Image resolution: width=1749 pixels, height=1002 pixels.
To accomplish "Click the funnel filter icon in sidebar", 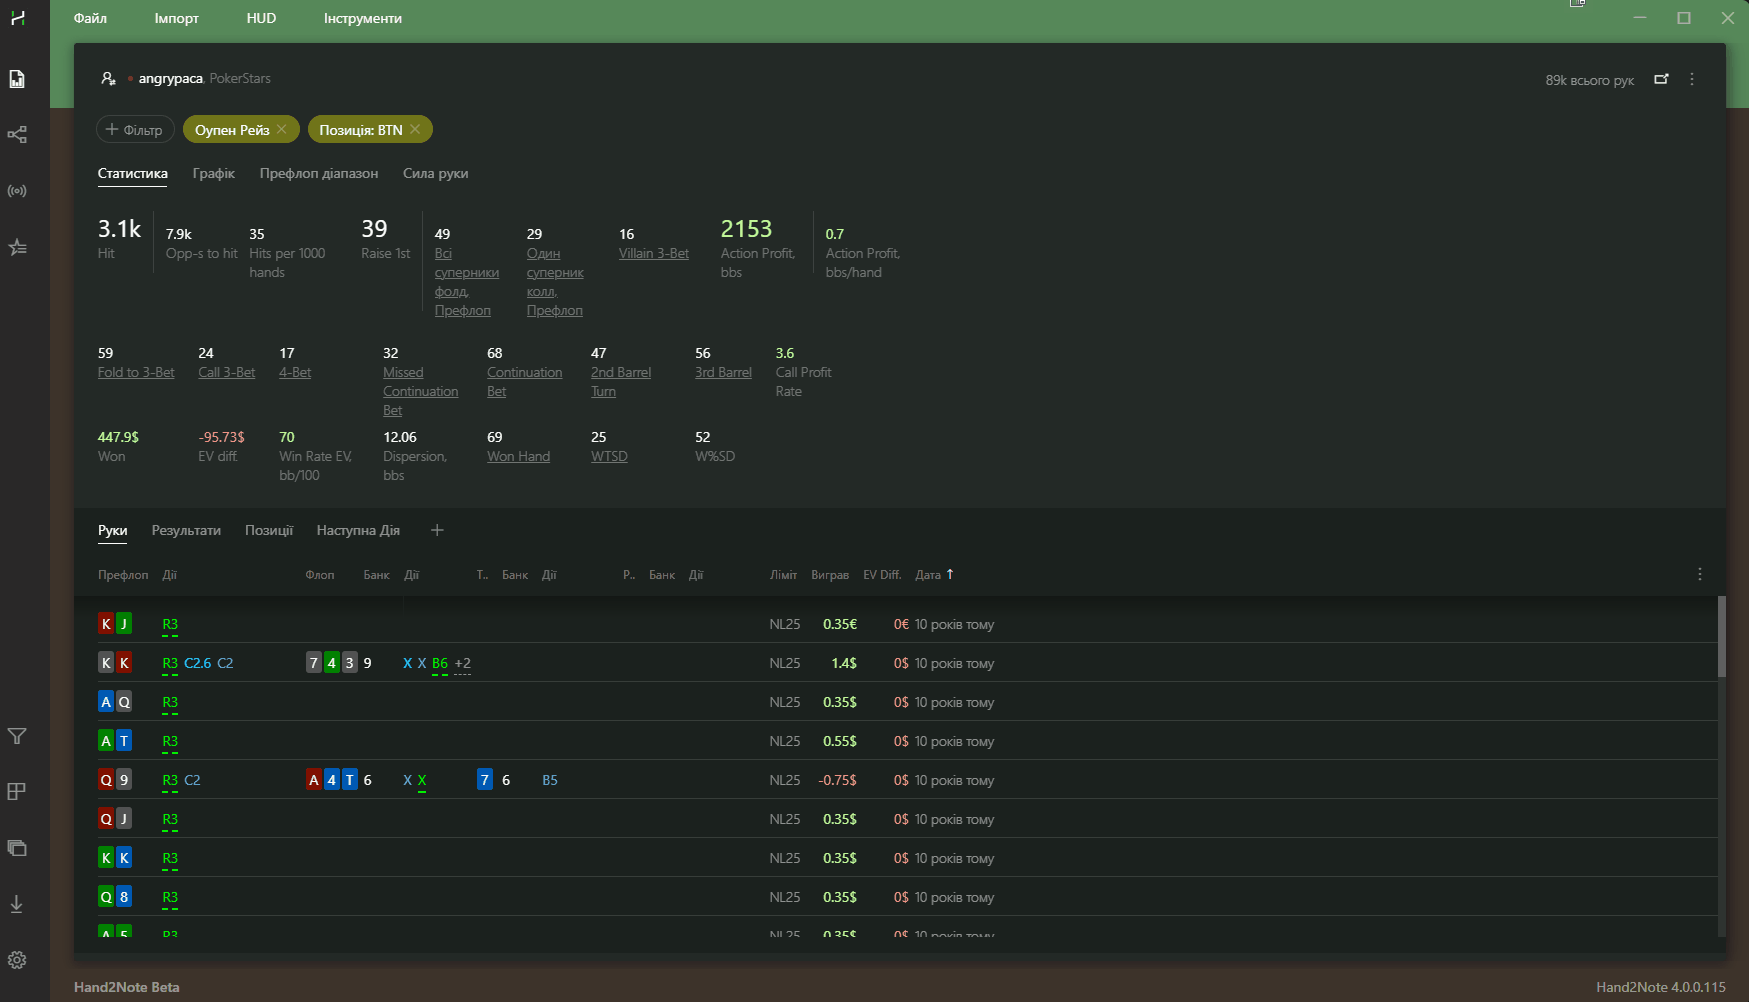I will tap(17, 736).
